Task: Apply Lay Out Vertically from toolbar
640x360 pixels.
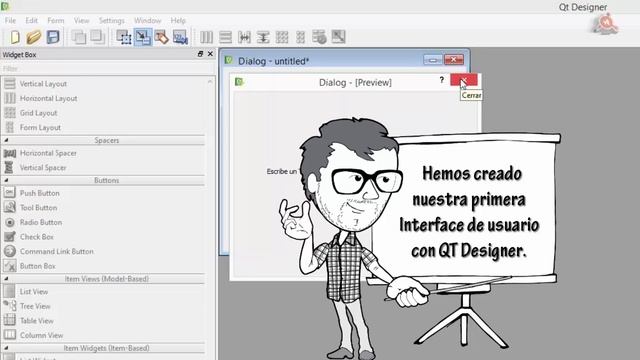Action: tap(225, 37)
